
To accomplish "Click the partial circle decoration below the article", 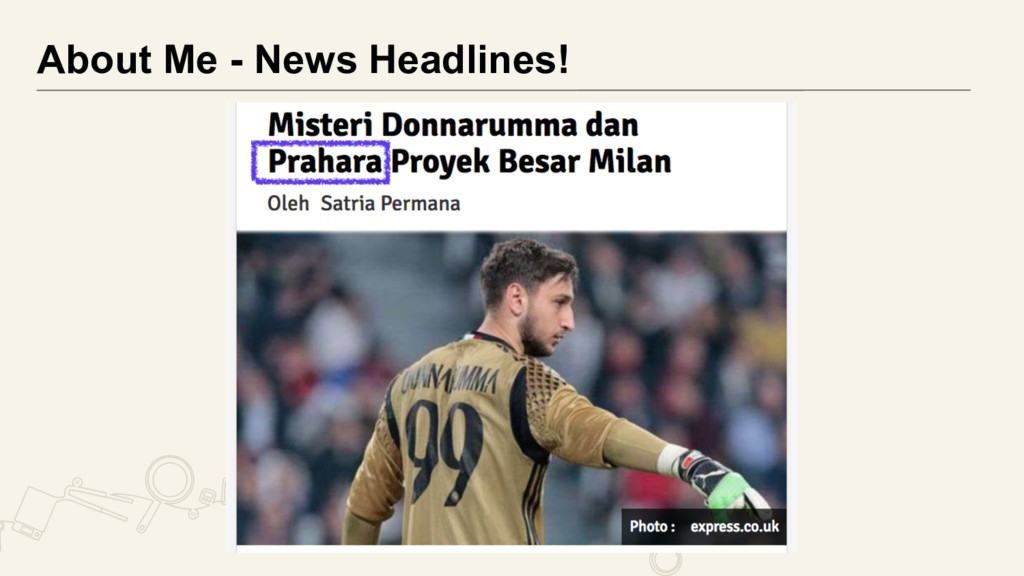I will tap(665, 564).
